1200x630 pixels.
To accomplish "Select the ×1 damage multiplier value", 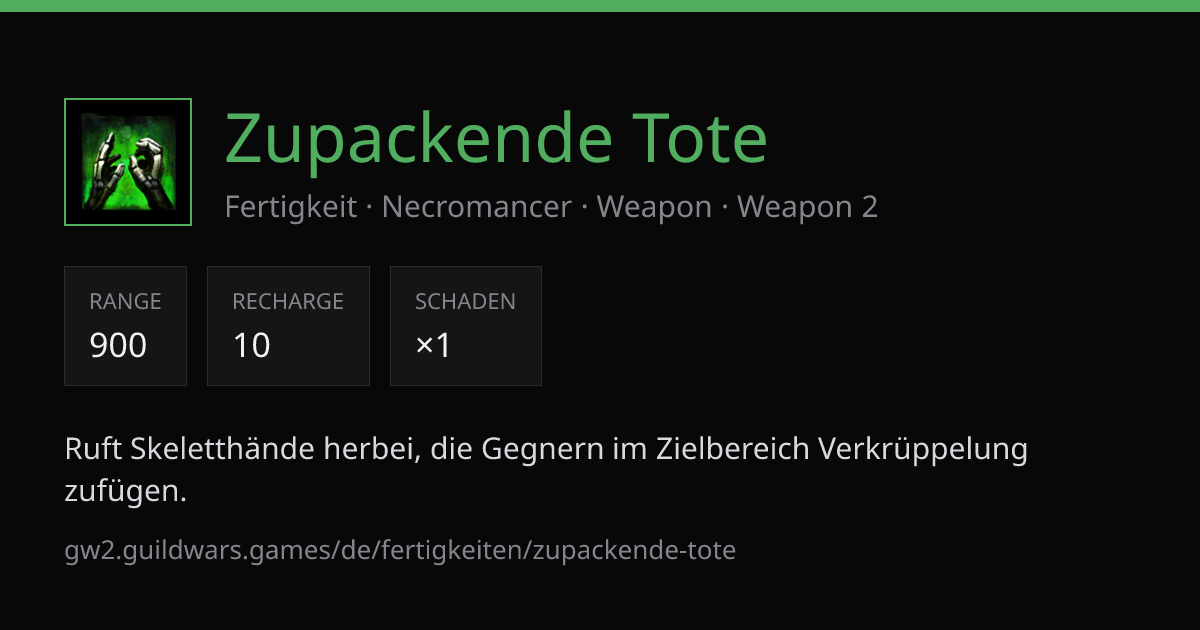I will (434, 345).
